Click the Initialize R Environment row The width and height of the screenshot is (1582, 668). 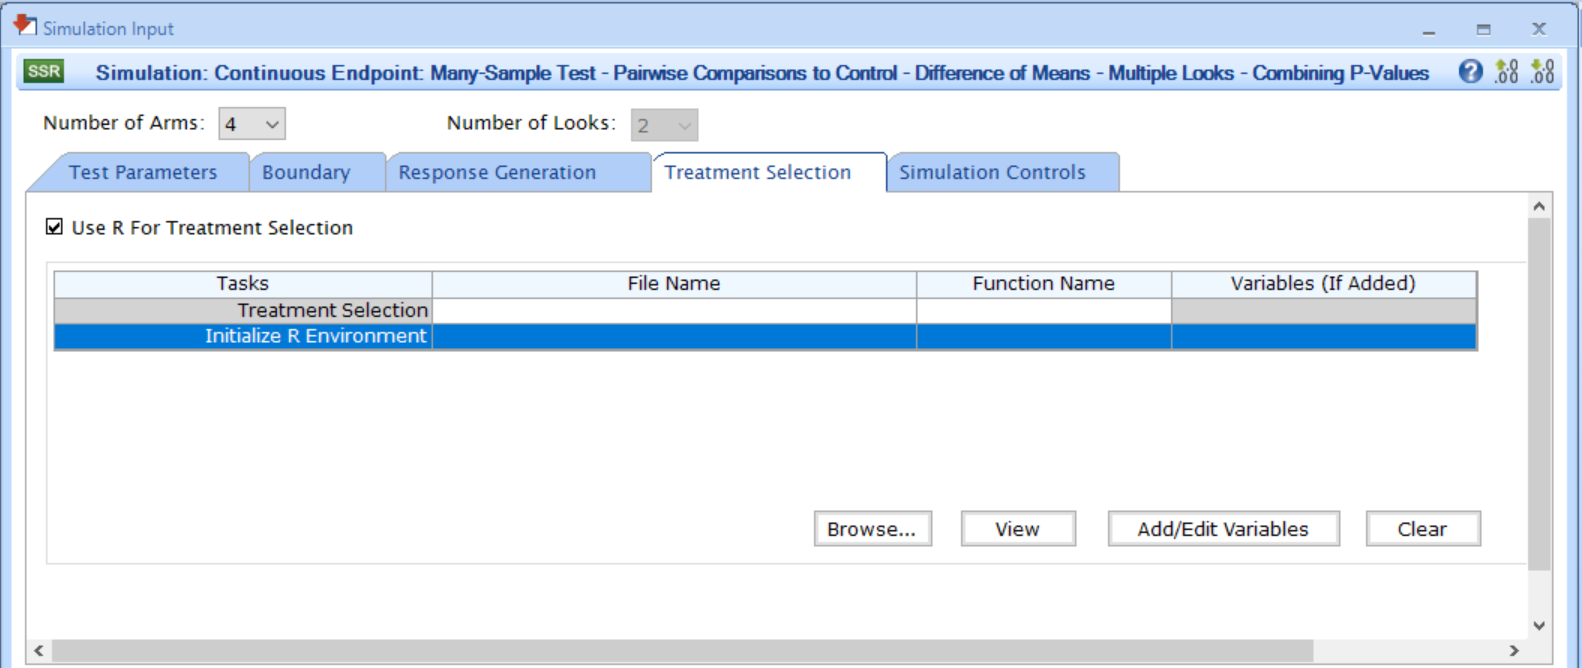click(243, 337)
